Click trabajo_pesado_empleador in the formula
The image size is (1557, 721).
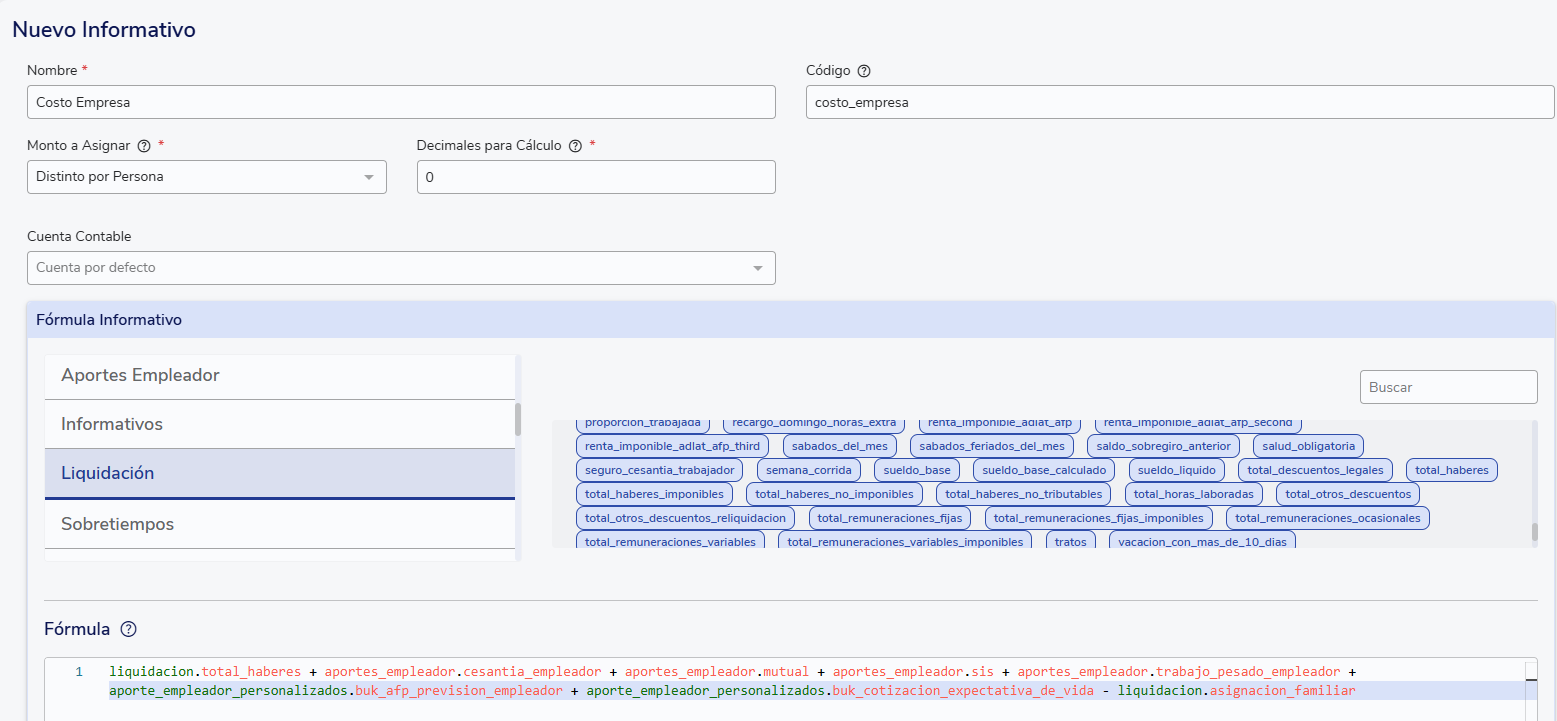[1248, 672]
